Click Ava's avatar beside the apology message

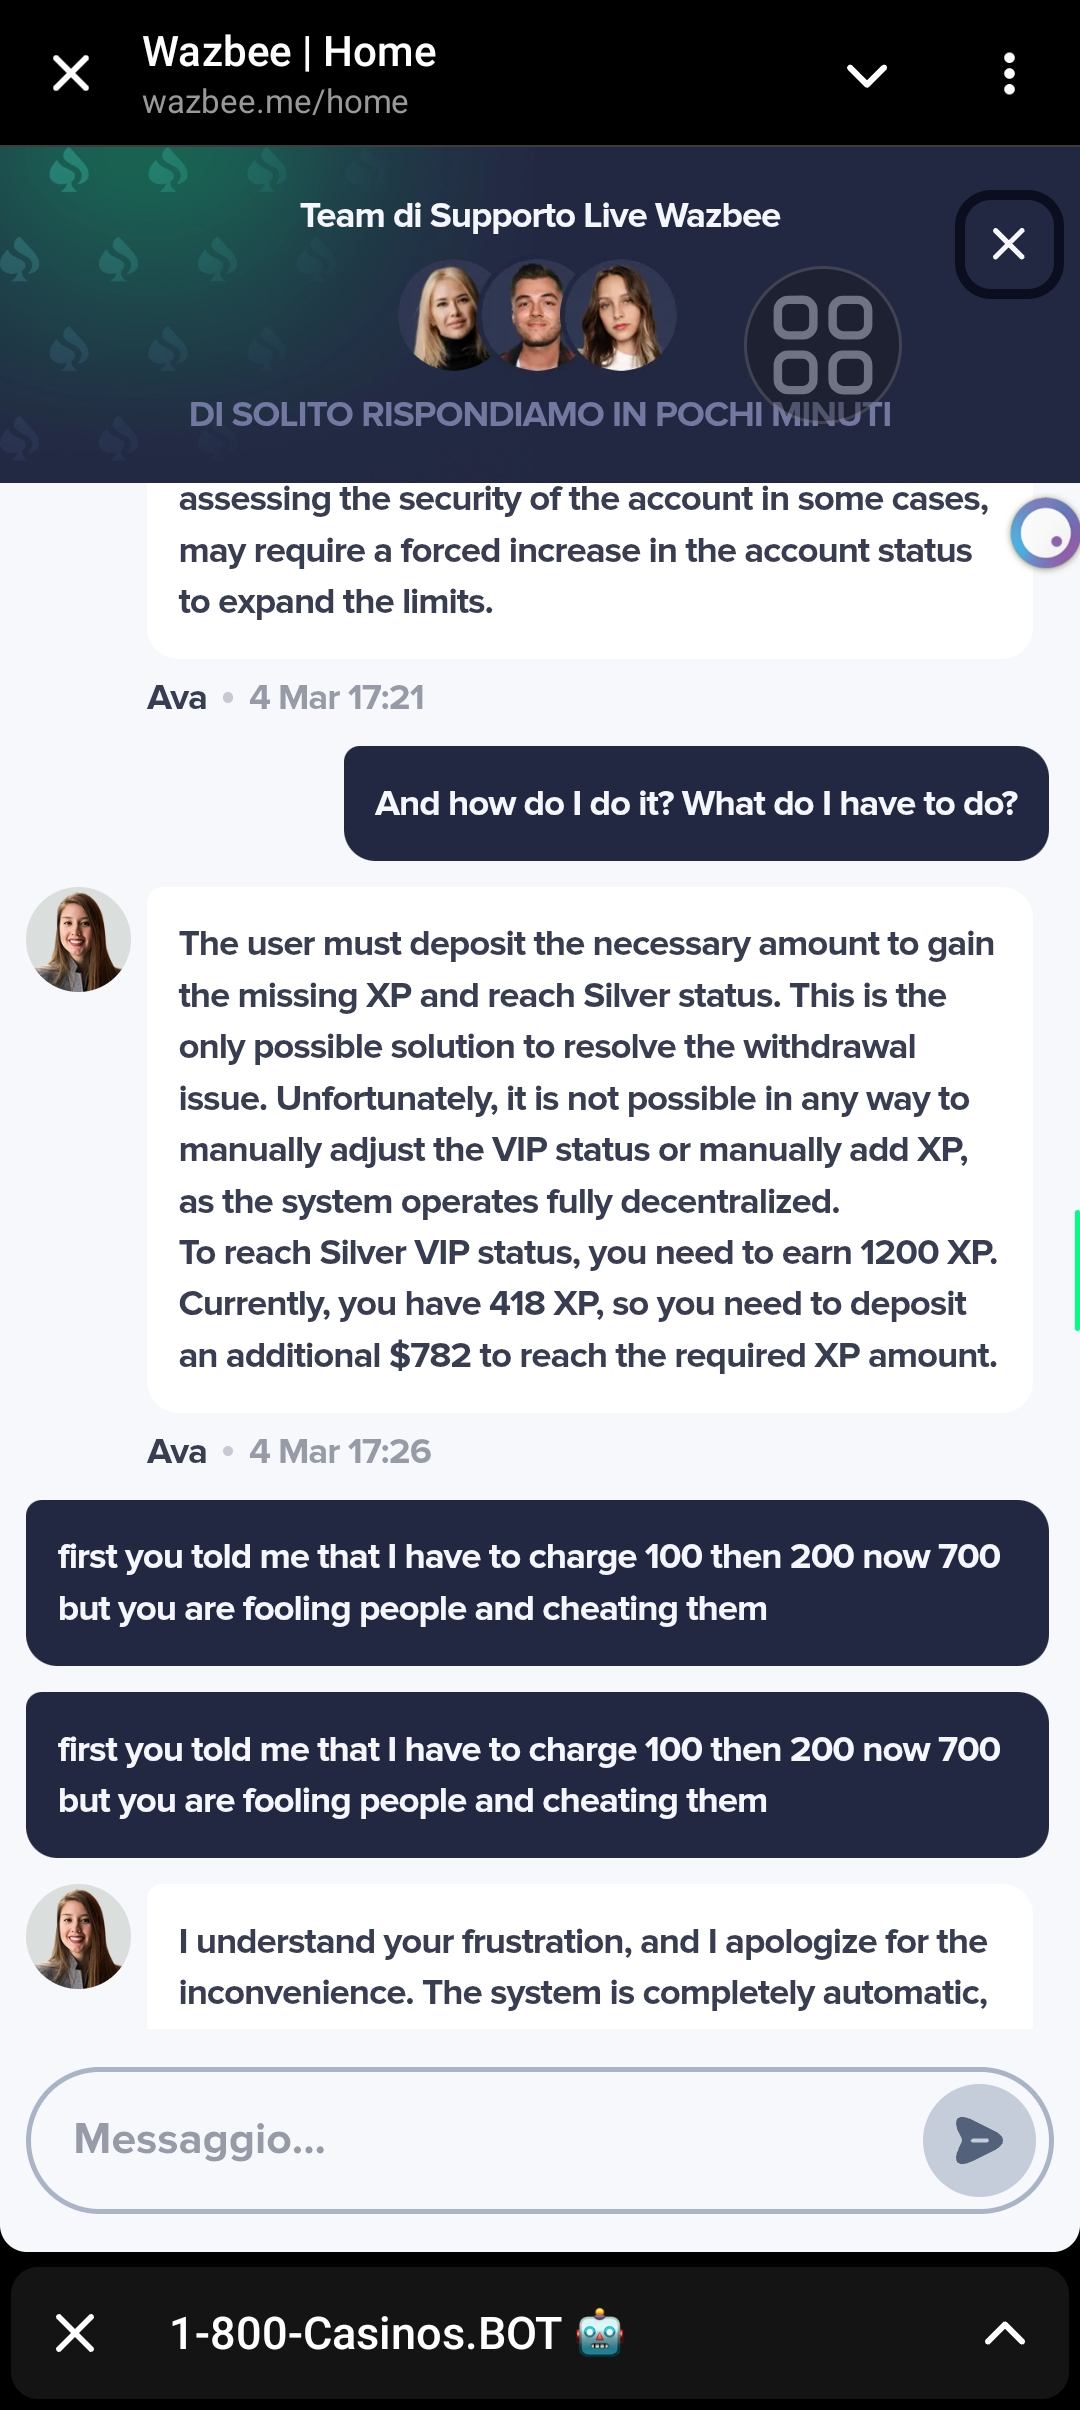78,1937
